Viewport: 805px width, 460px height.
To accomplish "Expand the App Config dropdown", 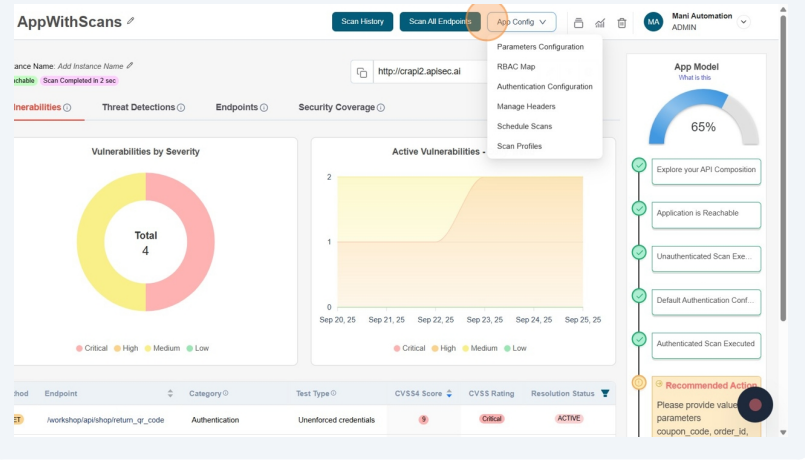I will [521, 22].
